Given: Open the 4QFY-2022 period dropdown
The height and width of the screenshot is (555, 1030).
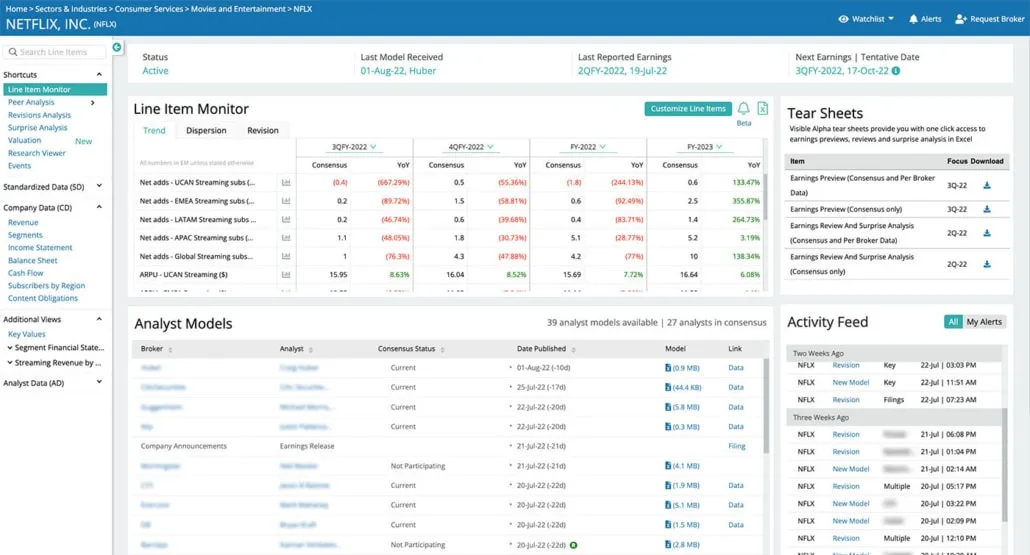Looking at the screenshot, I should click(x=490, y=147).
